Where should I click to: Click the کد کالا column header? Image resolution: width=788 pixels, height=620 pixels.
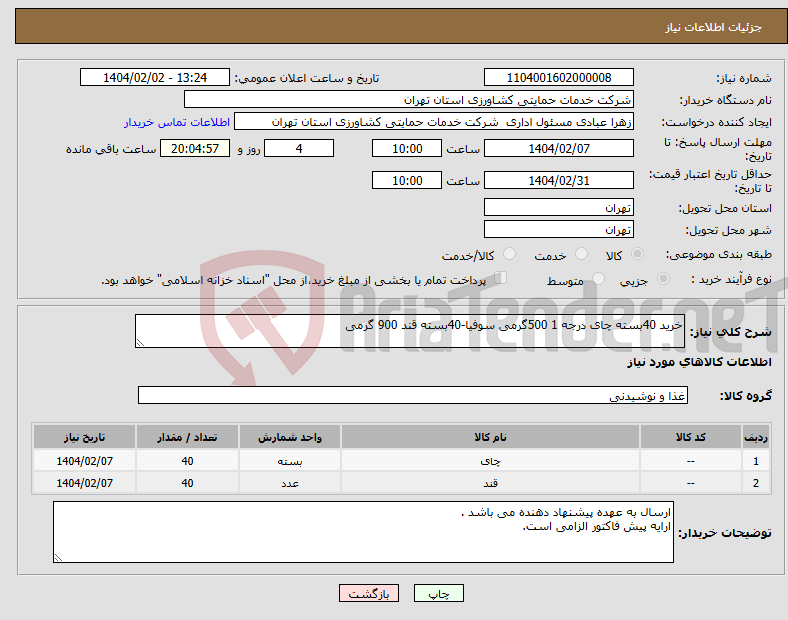[x=691, y=437]
